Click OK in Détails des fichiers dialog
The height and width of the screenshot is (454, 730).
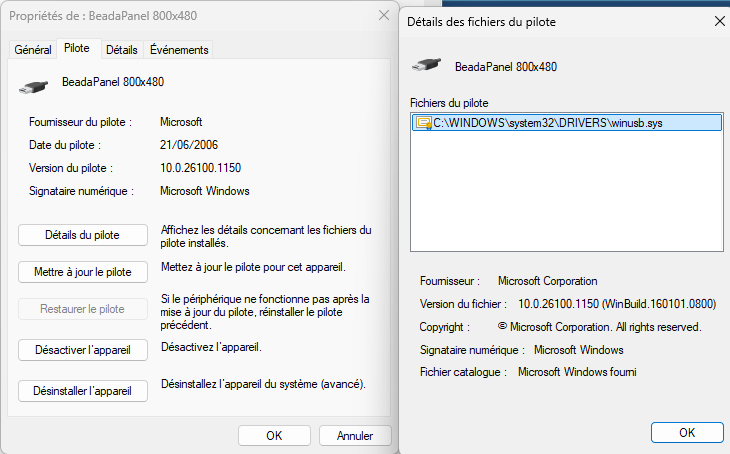pos(687,433)
